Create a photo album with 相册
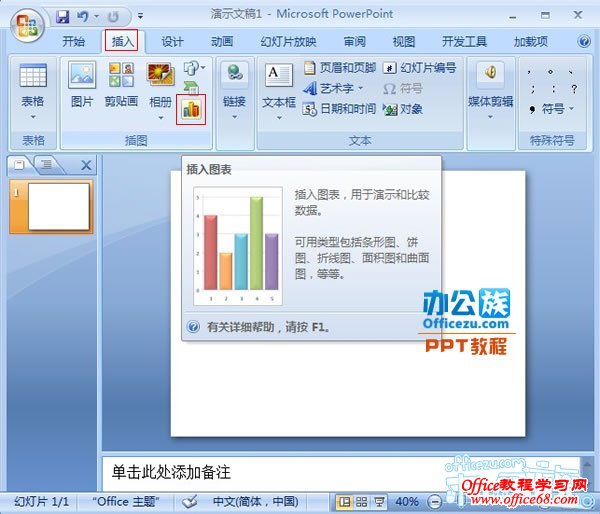Screen dimensions: 600x514 pyautogui.click(x=160, y=84)
